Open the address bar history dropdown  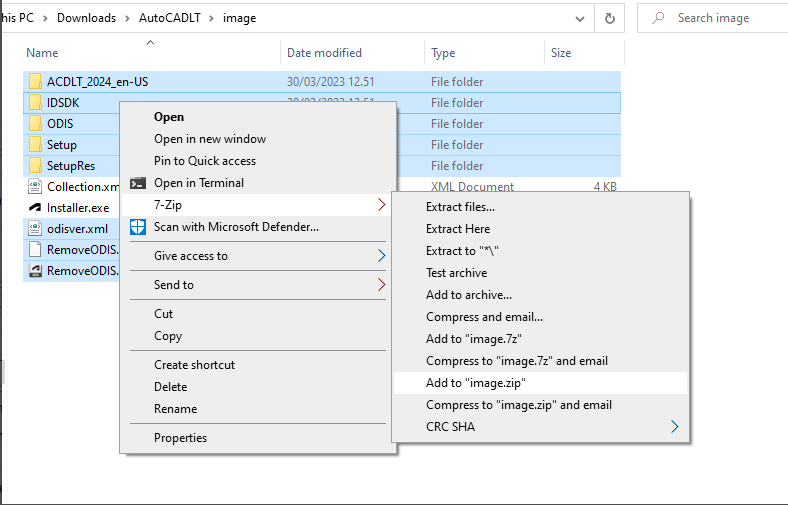[x=580, y=19]
